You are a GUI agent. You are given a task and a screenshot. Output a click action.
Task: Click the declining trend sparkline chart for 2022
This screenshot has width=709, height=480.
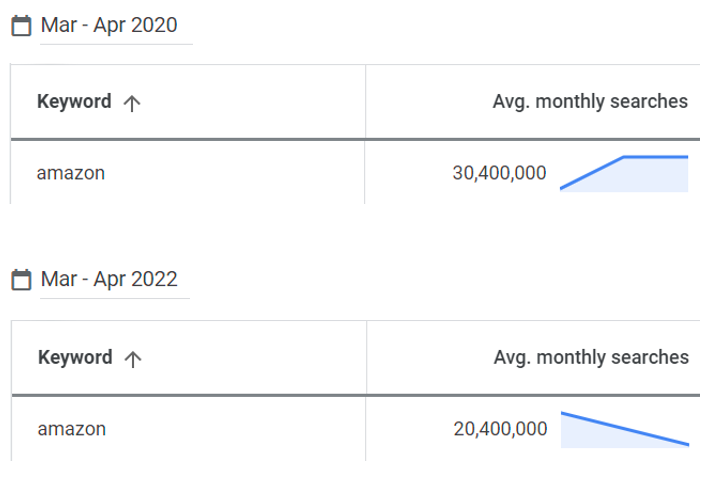click(x=625, y=429)
